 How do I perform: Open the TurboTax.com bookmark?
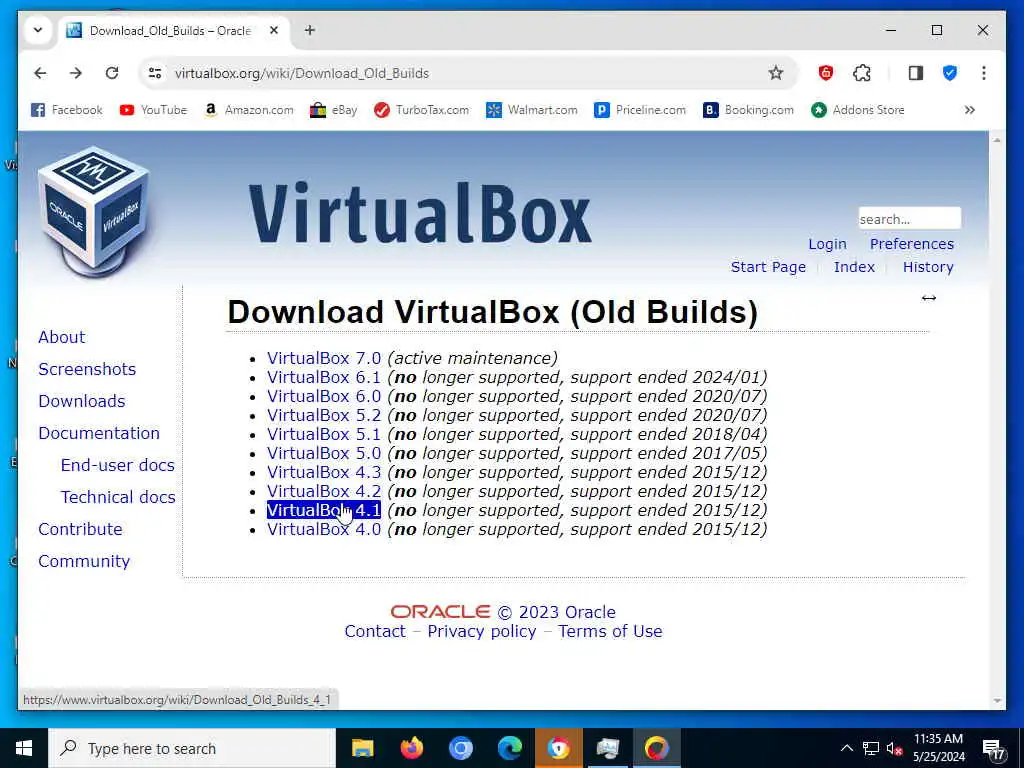coord(421,110)
